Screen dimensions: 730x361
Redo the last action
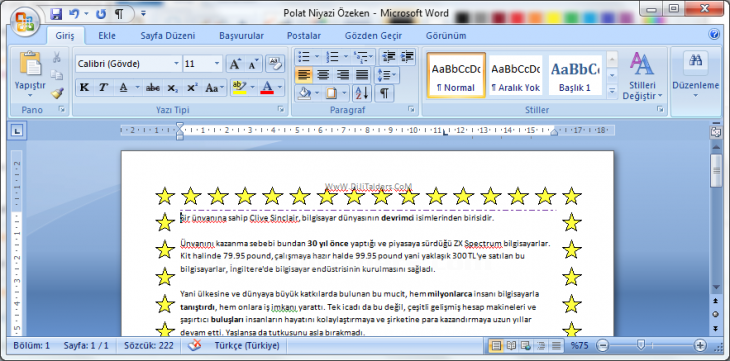pos(101,14)
